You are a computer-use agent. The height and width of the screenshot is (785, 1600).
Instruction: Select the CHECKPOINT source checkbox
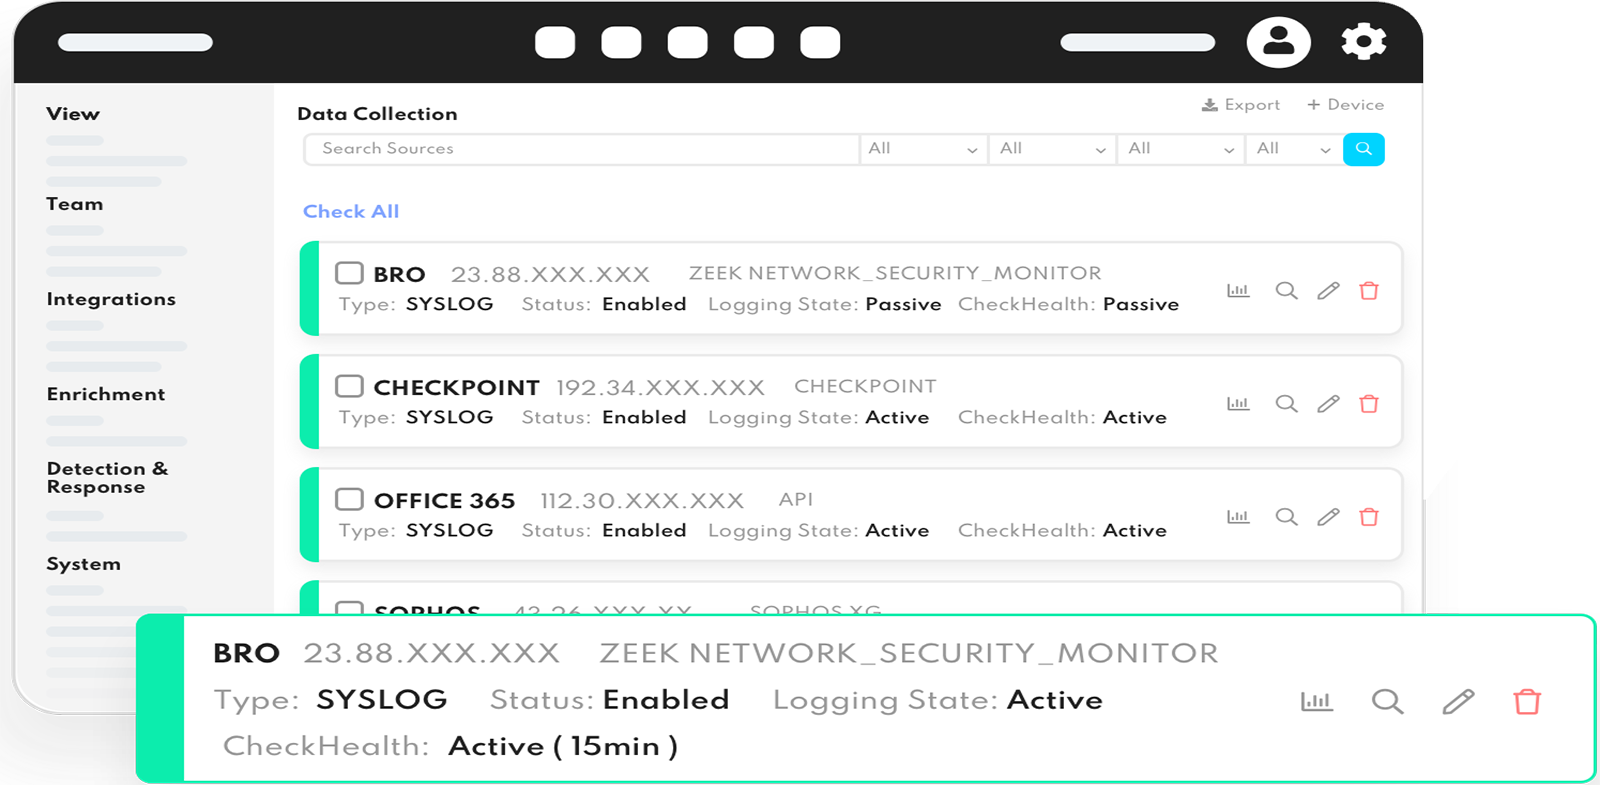(x=349, y=386)
